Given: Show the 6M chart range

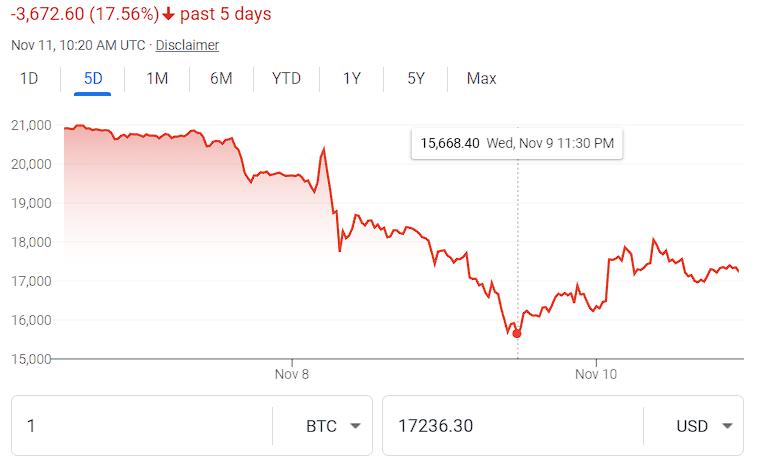Looking at the screenshot, I should pyautogui.click(x=221, y=79).
